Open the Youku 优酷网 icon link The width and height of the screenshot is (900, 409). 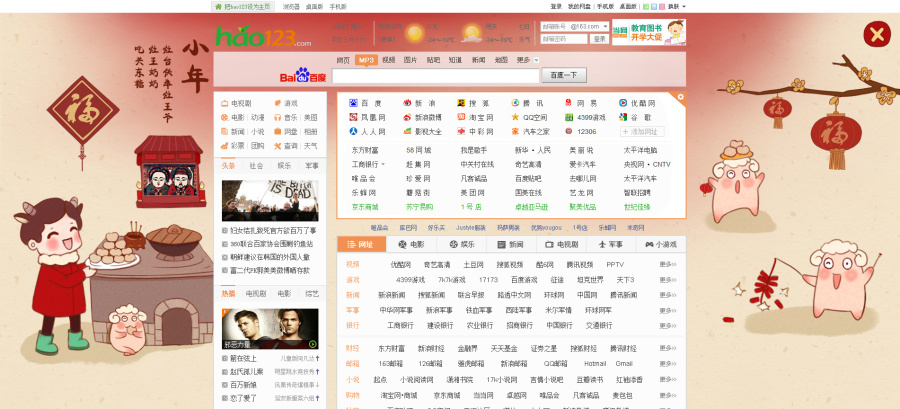coord(623,103)
